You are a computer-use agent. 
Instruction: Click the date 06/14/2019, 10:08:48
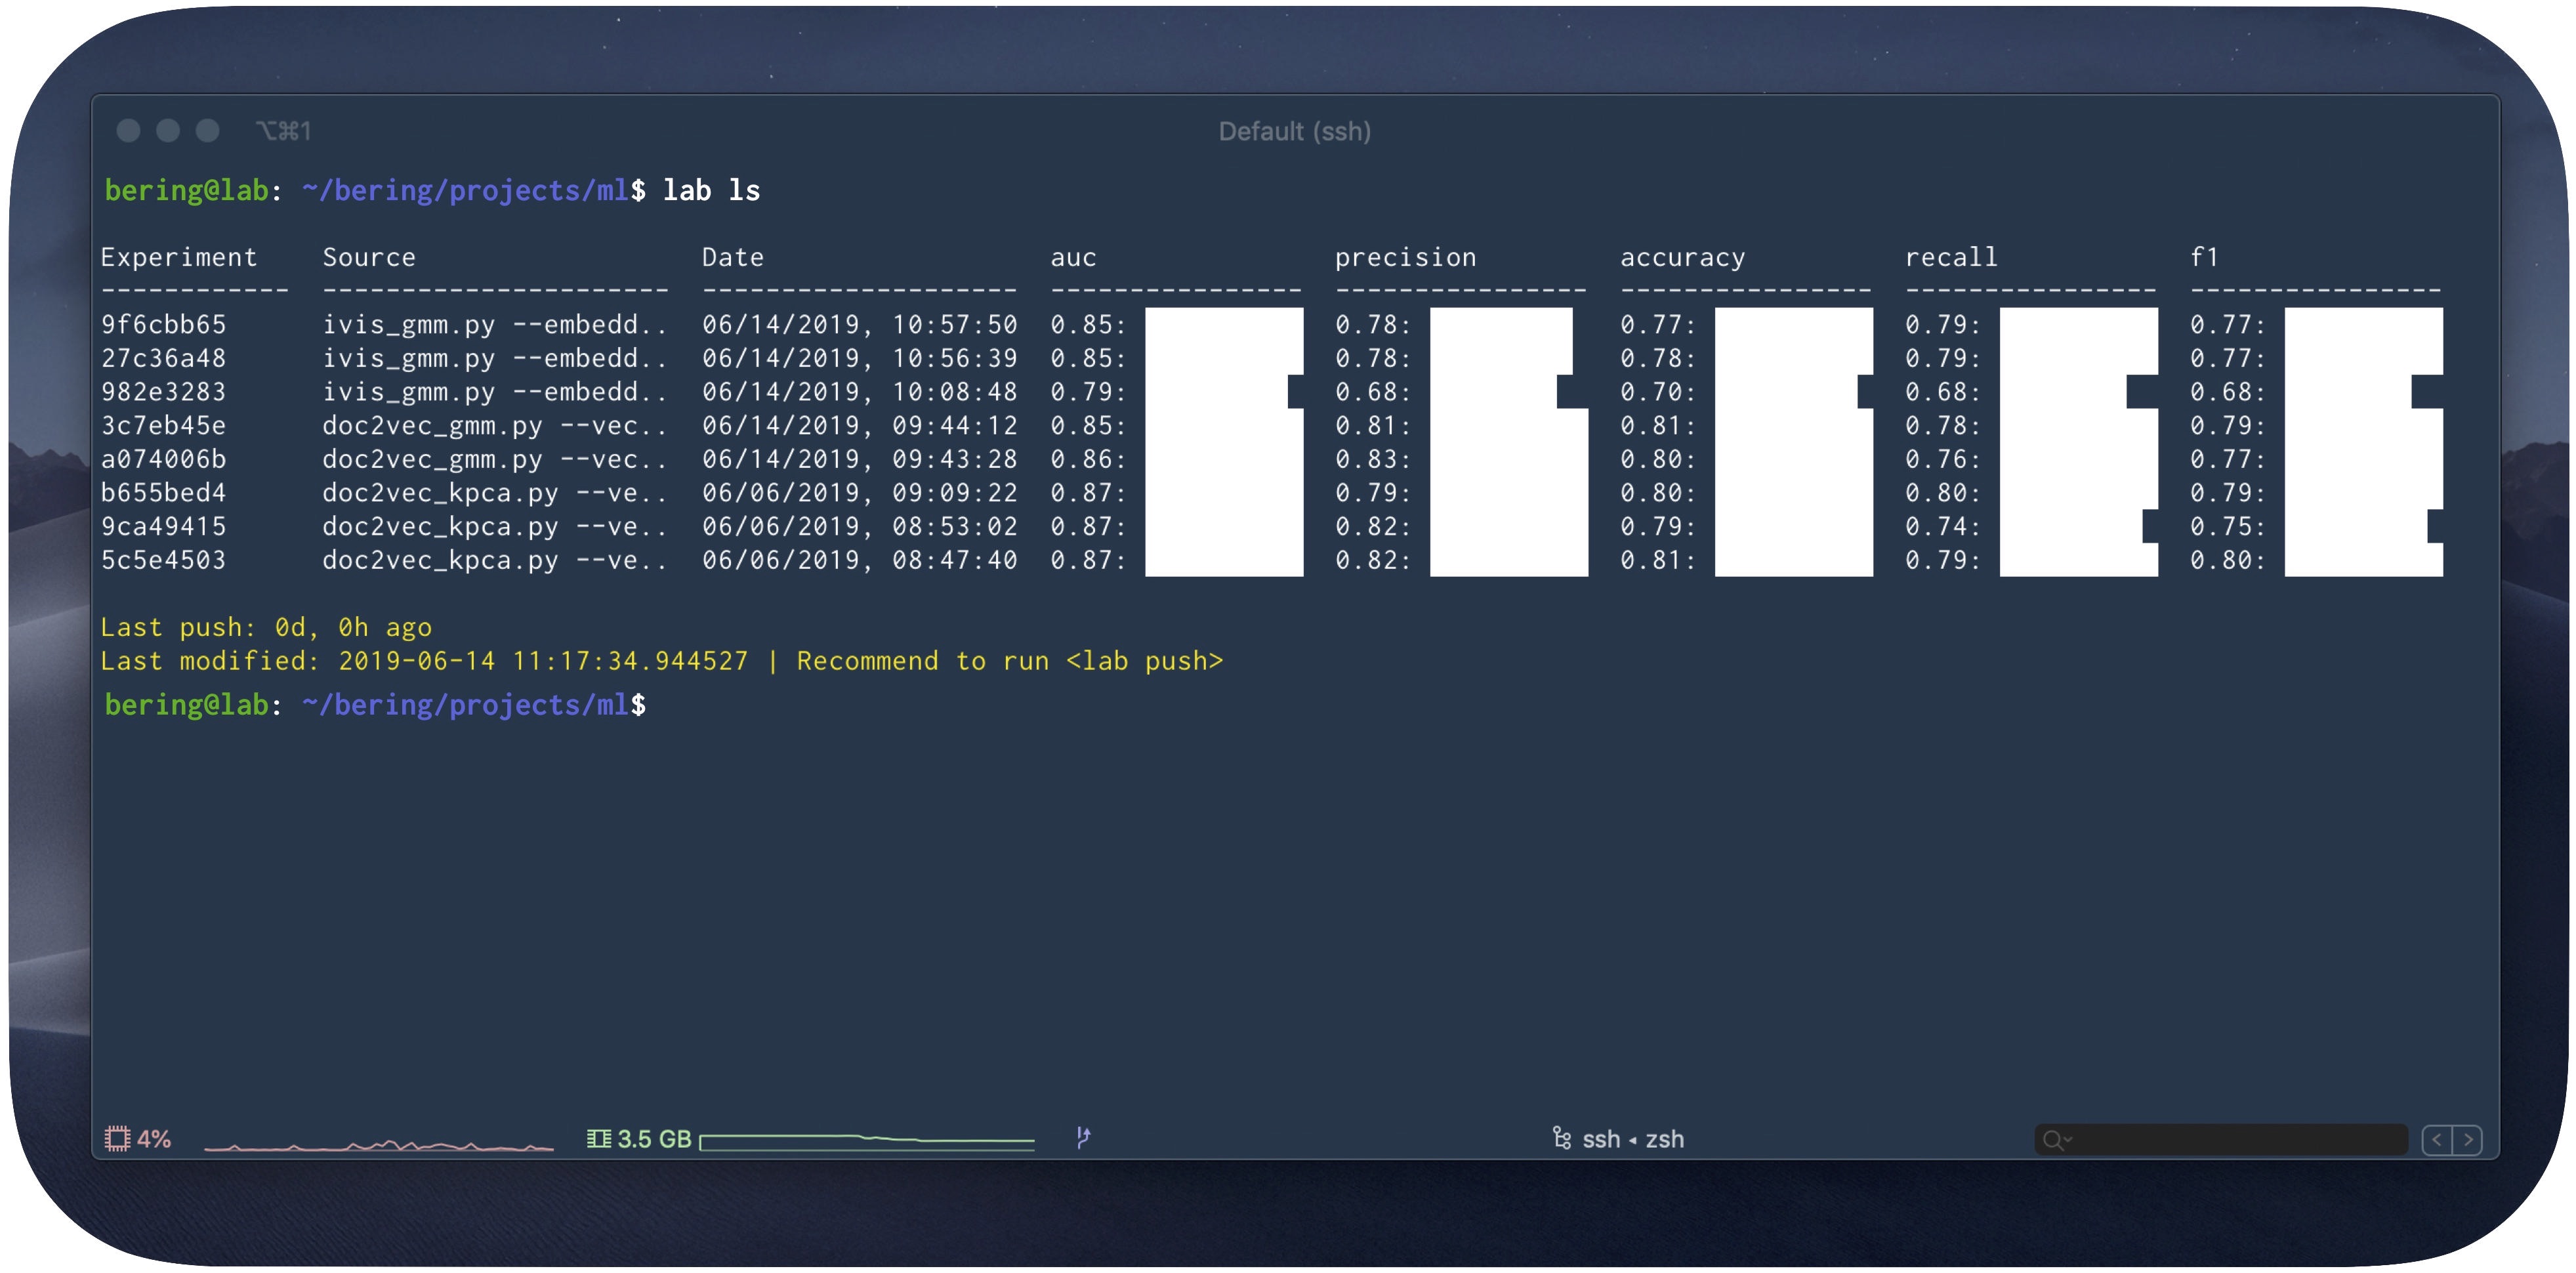pyautogui.click(x=860, y=392)
